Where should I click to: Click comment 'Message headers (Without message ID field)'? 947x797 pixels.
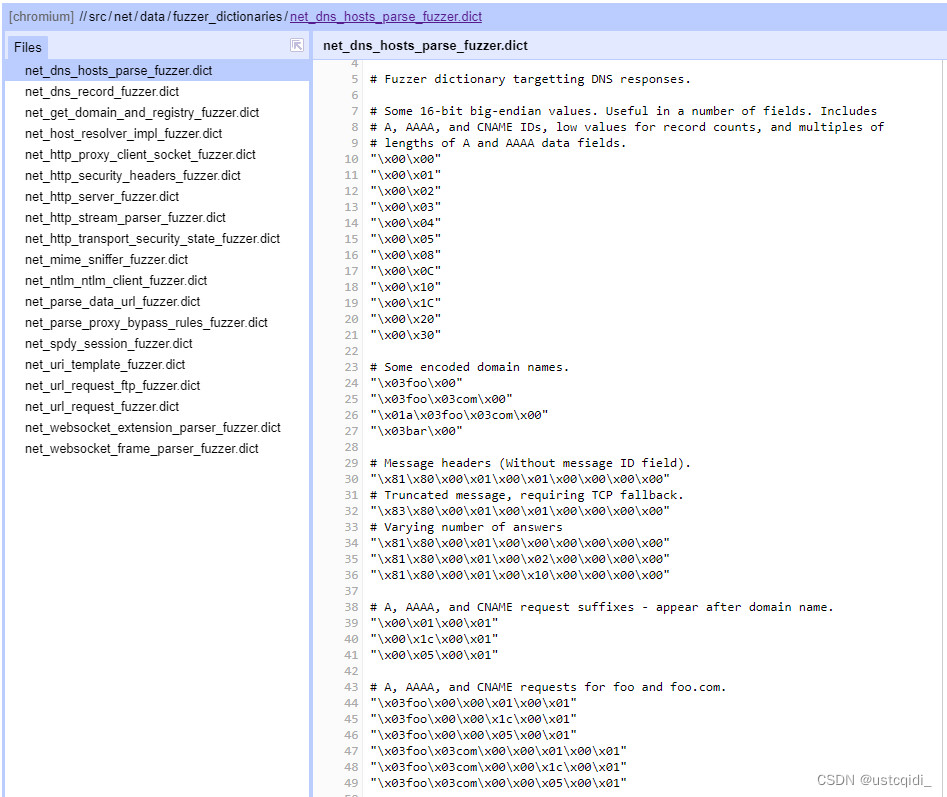coord(530,463)
